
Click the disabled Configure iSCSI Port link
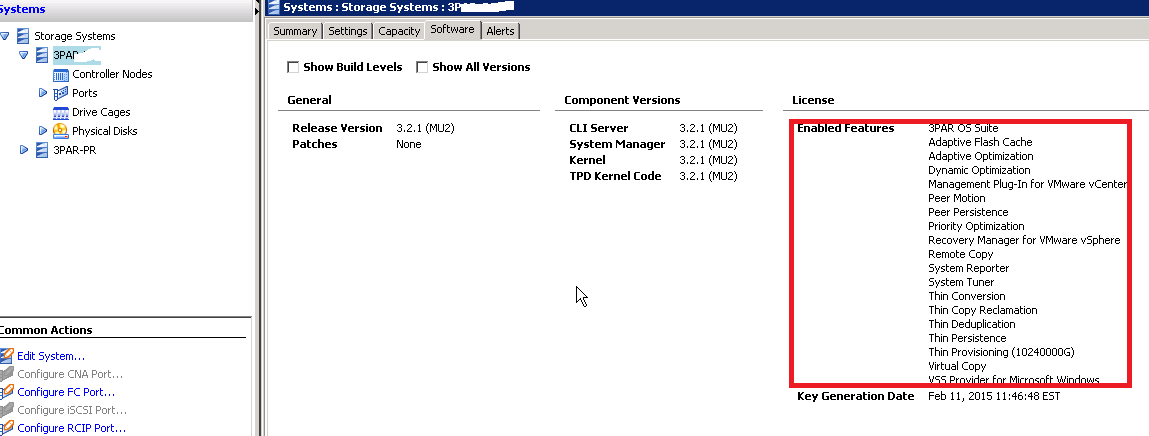pos(72,410)
